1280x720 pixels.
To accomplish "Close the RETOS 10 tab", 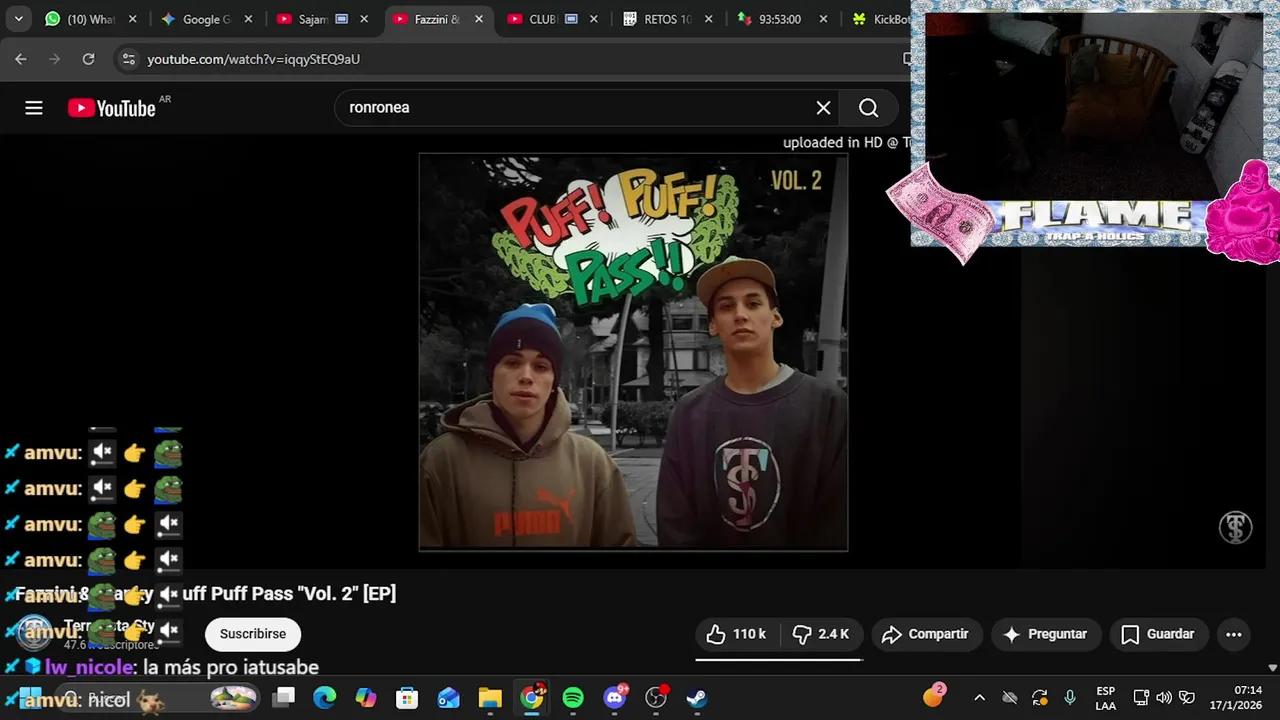I will [x=711, y=19].
